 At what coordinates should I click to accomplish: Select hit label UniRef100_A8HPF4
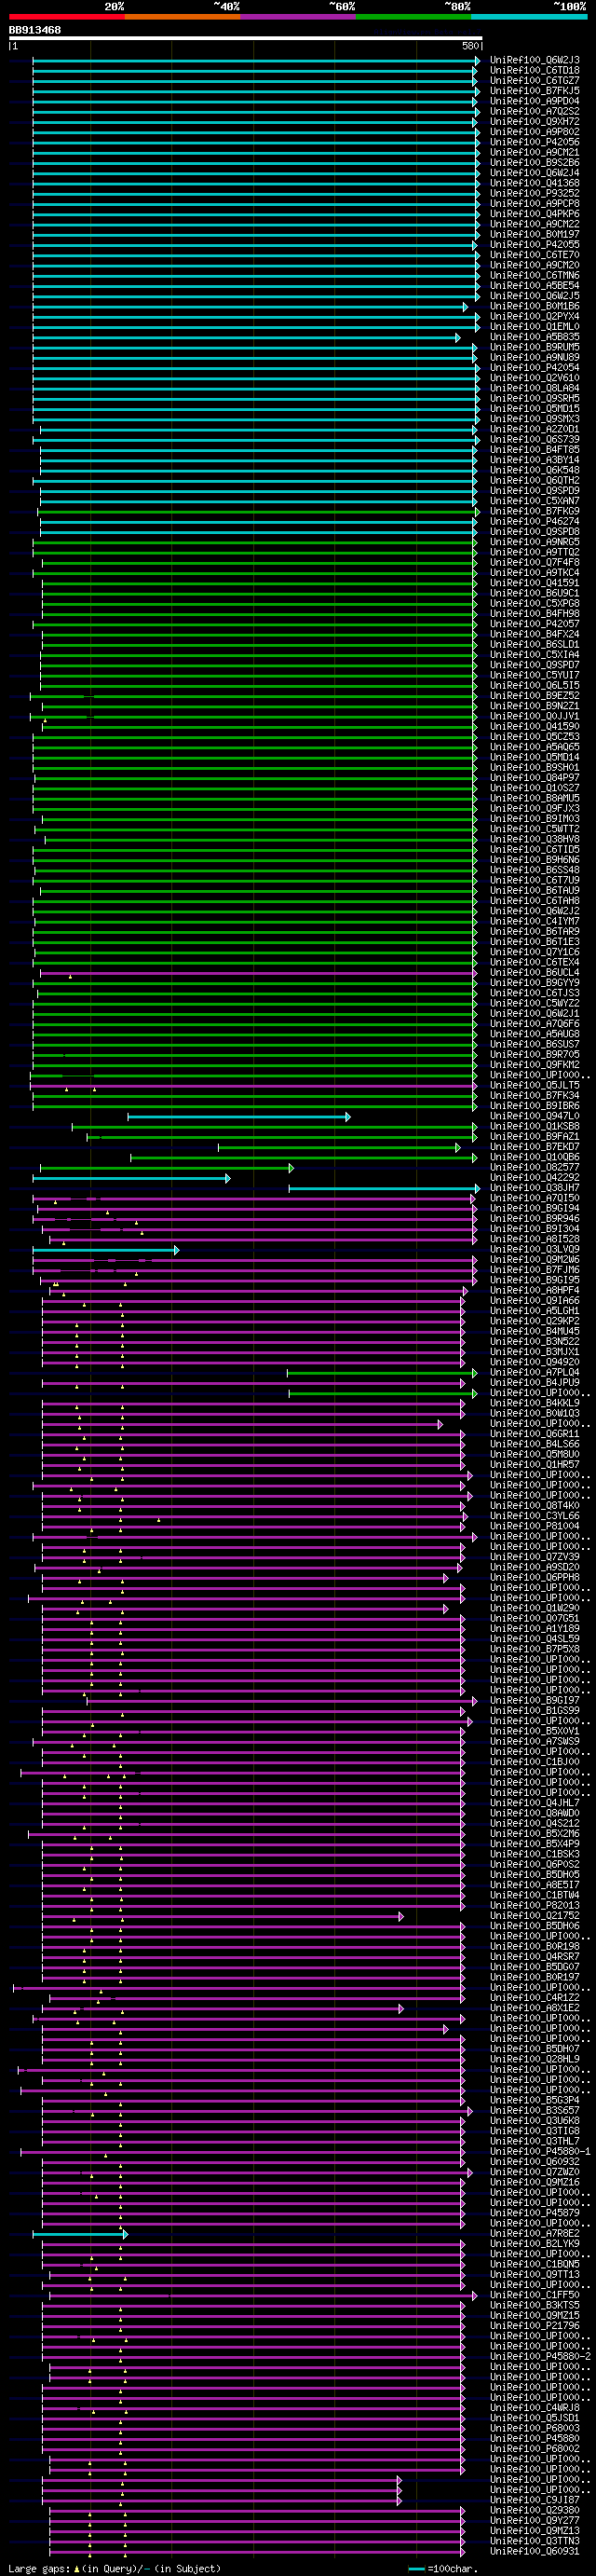point(534,1290)
